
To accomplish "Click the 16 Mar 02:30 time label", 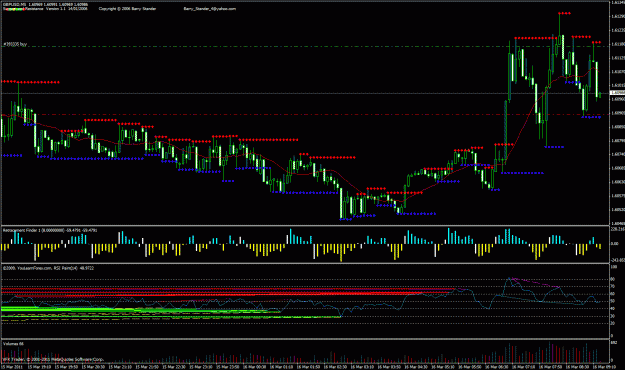I will (336, 367).
